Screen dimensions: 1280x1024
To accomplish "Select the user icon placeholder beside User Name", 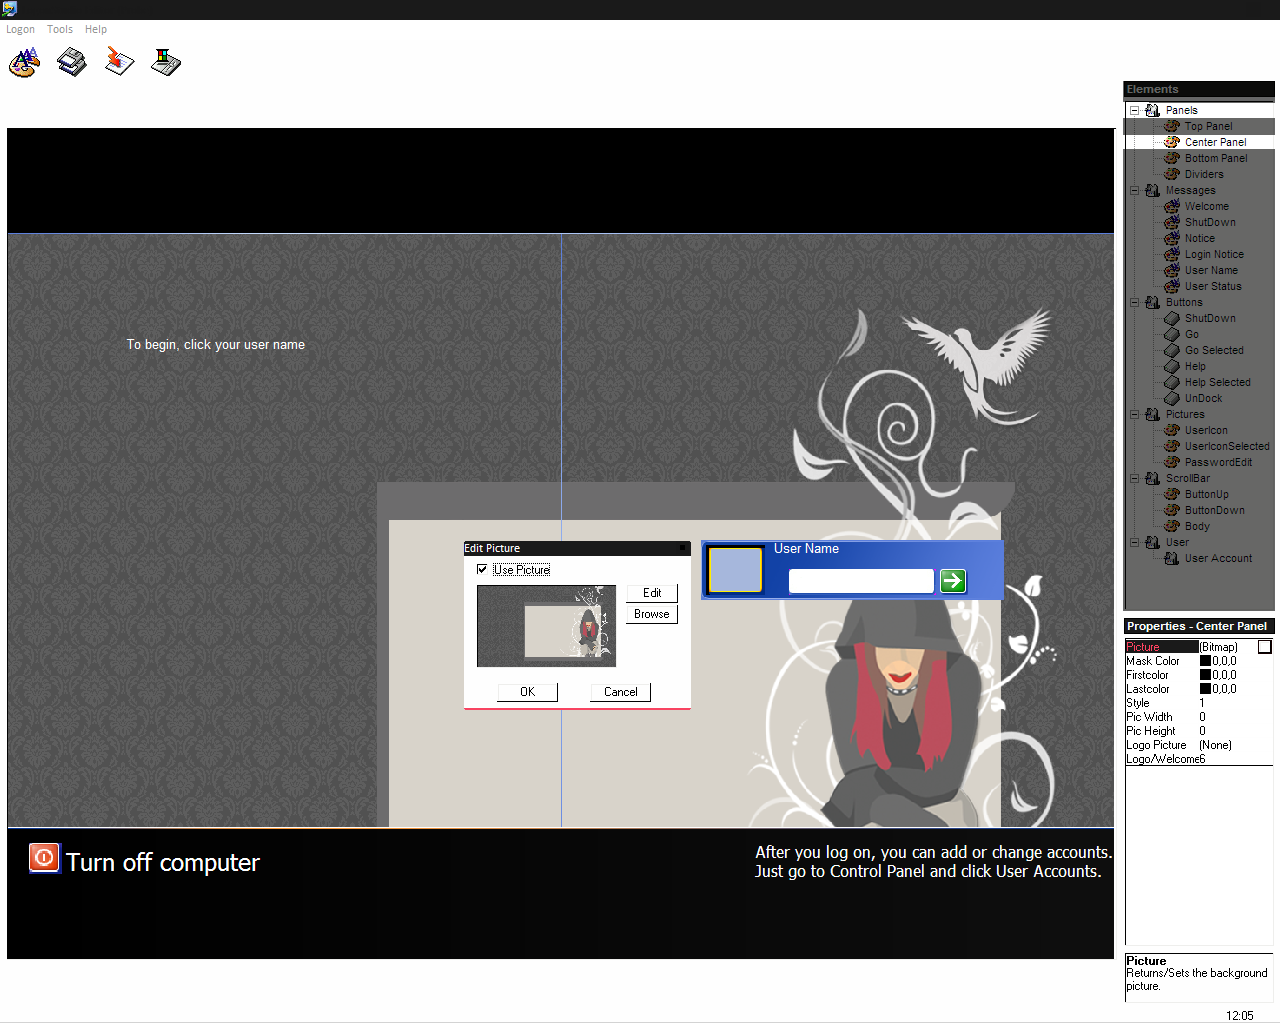I will [x=735, y=570].
